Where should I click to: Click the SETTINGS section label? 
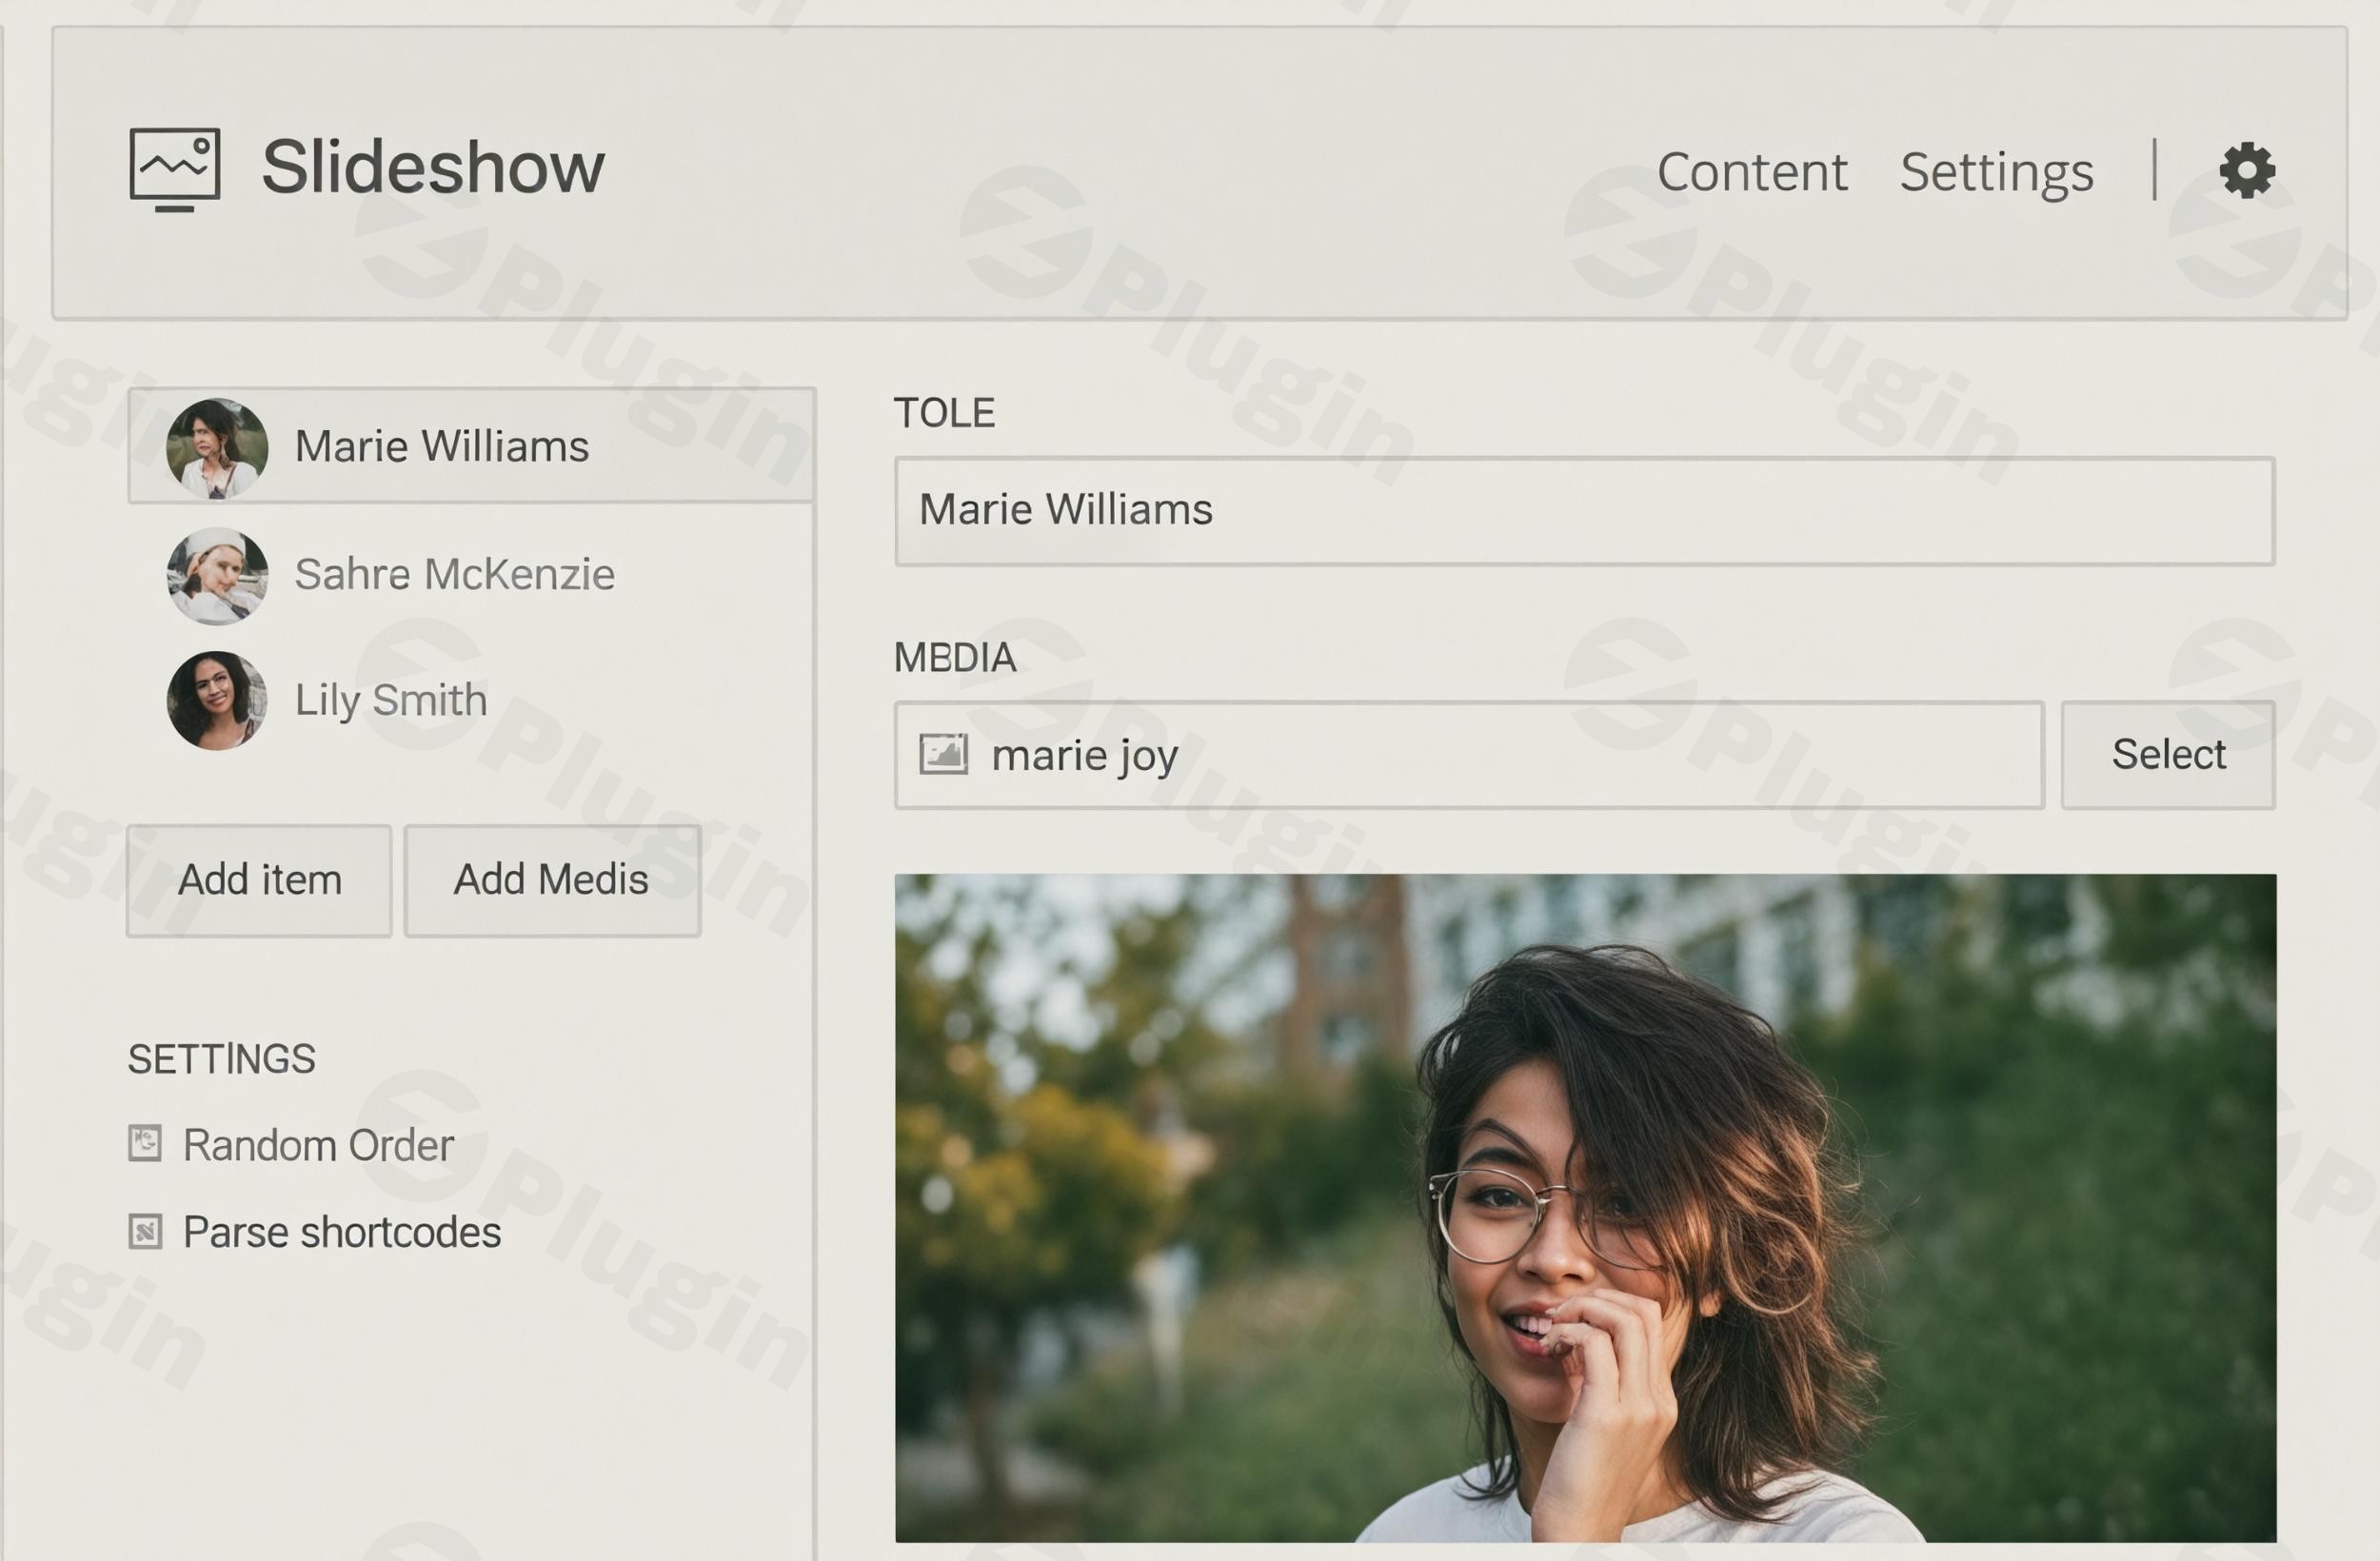[222, 1060]
